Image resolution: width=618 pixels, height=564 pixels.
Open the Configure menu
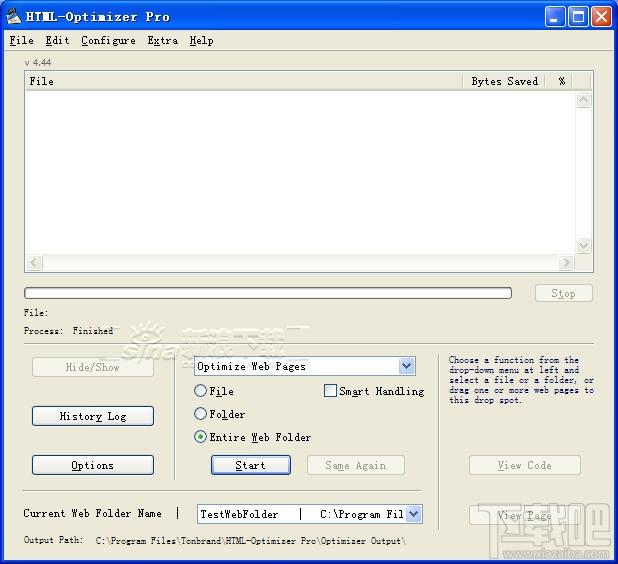108,40
